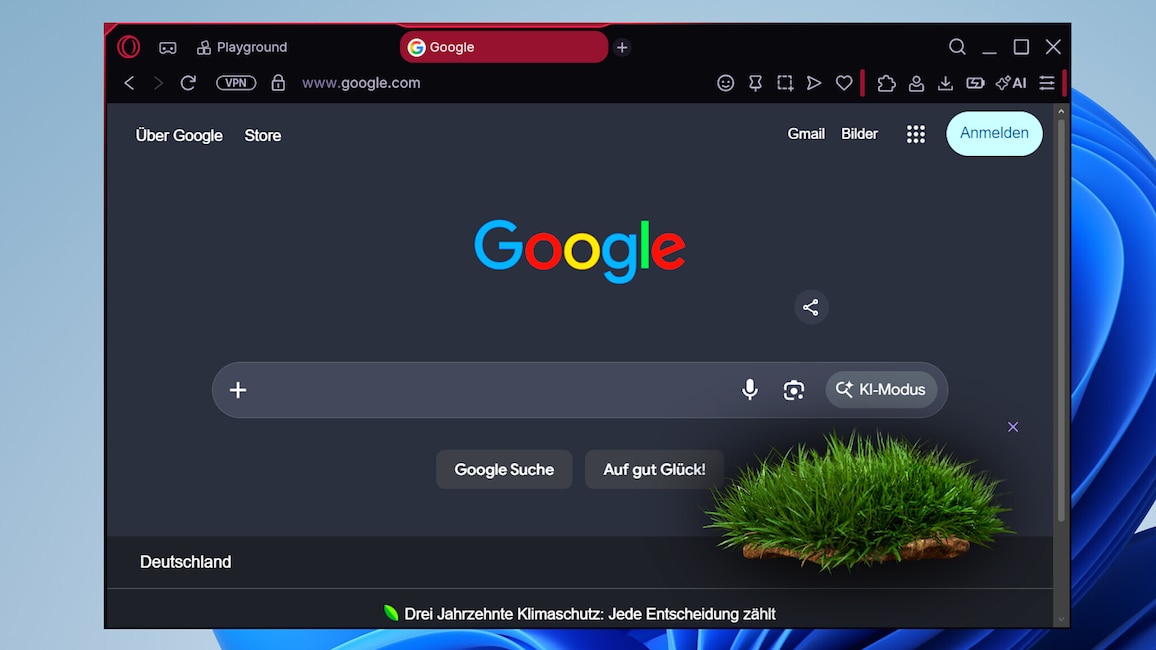Go back to previous page
The image size is (1156, 650).
(130, 83)
